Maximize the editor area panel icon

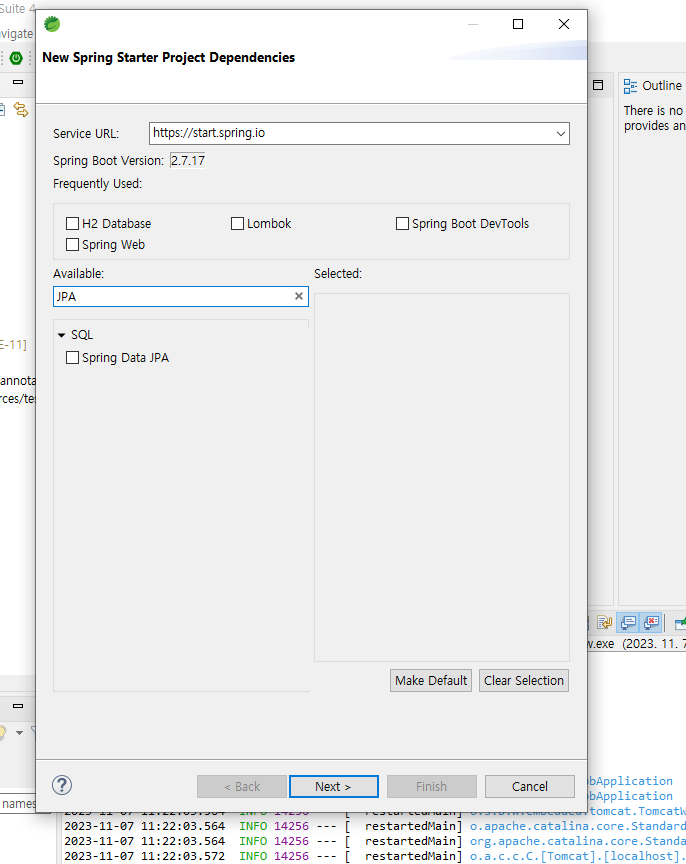pyautogui.click(x=598, y=85)
